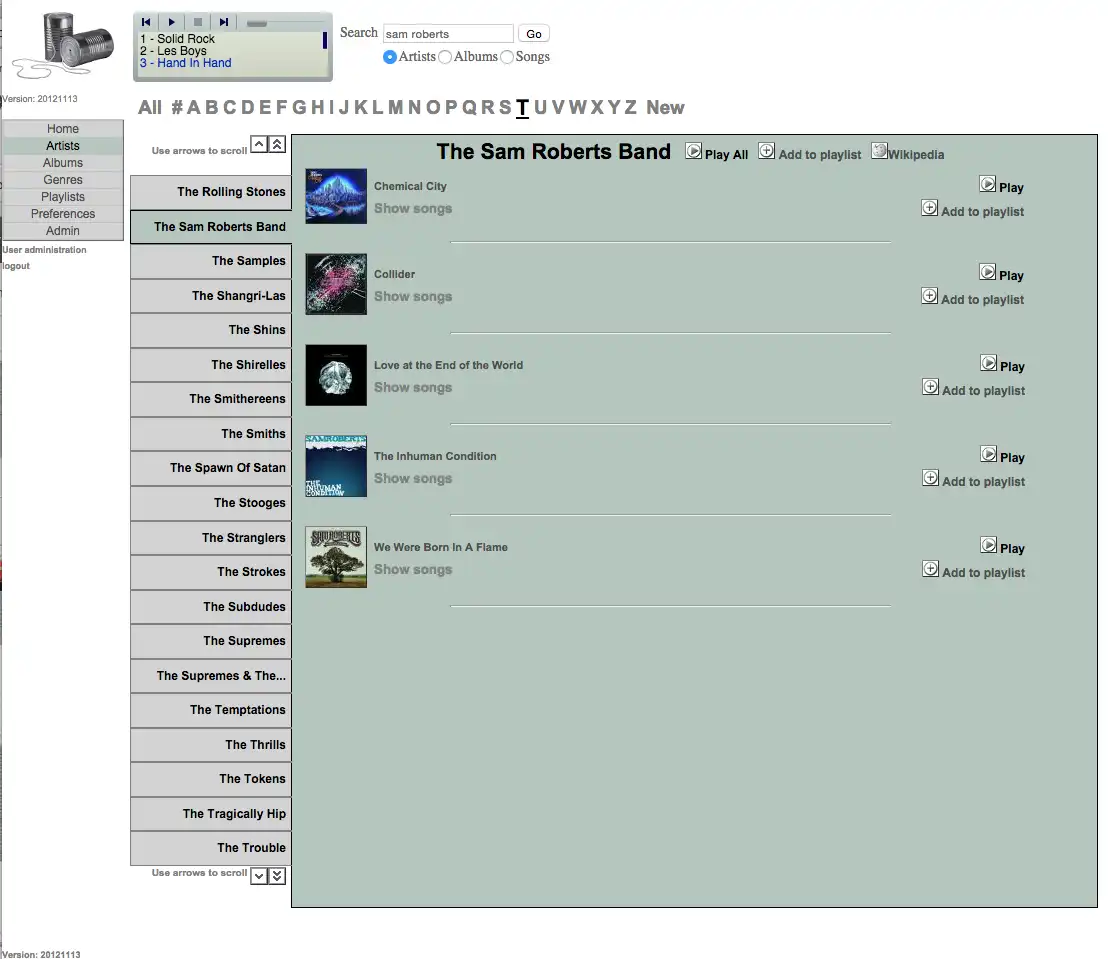Start playback with the player play button

[x=172, y=22]
